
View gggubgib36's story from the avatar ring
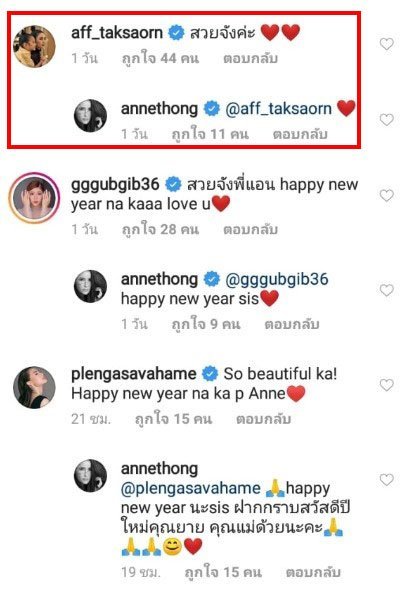[34, 198]
